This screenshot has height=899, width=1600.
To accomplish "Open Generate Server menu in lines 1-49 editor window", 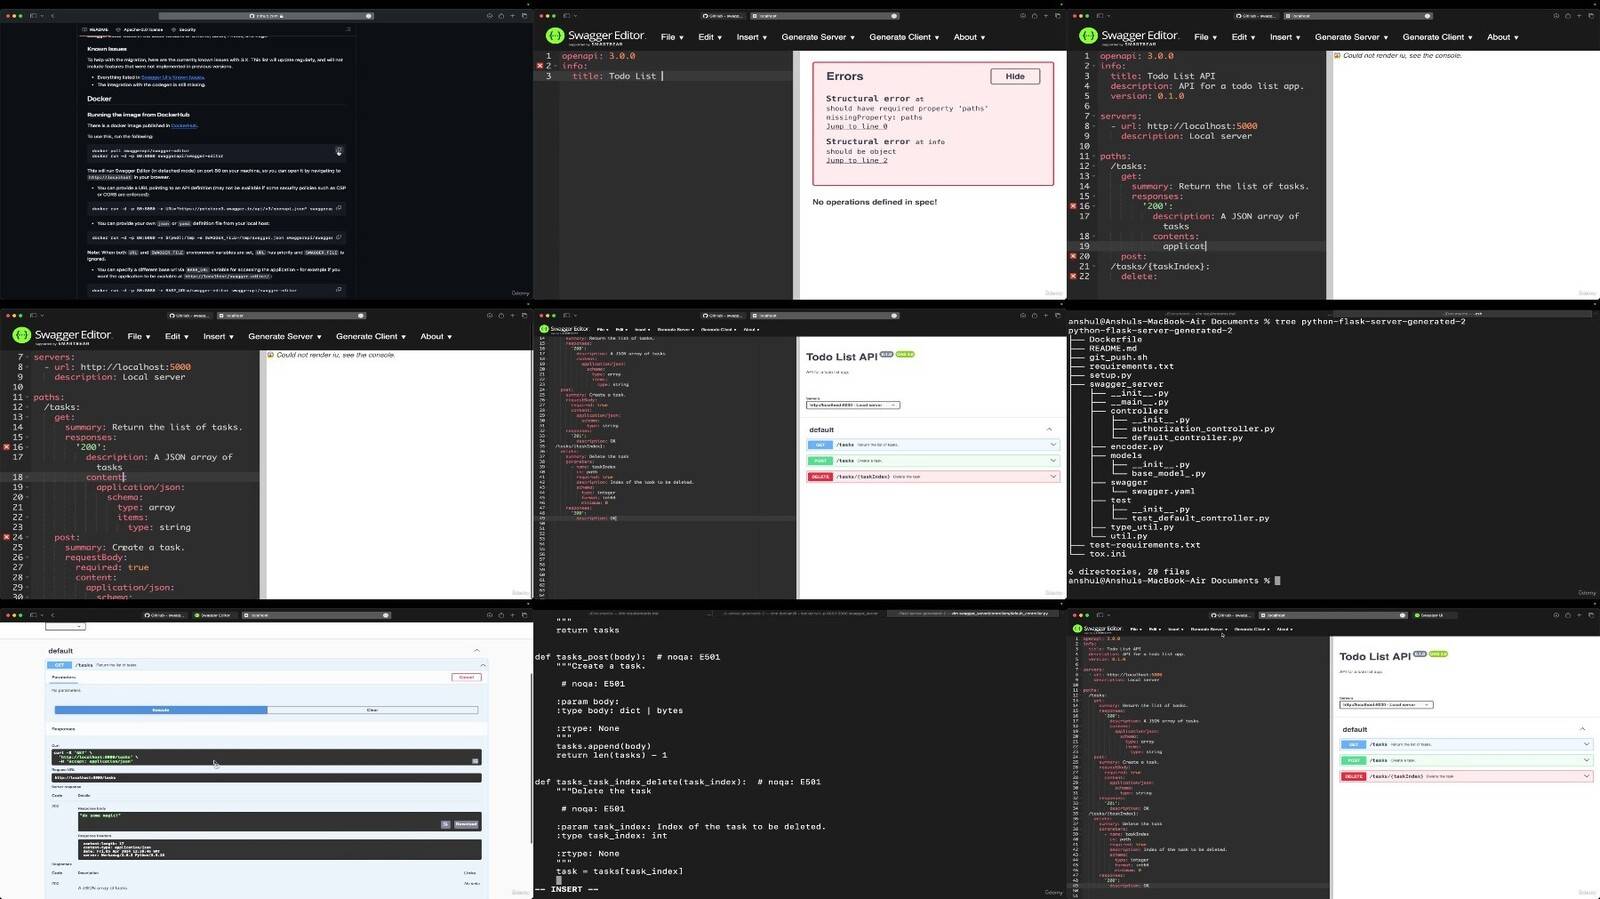I will pyautogui.click(x=1208, y=630).
